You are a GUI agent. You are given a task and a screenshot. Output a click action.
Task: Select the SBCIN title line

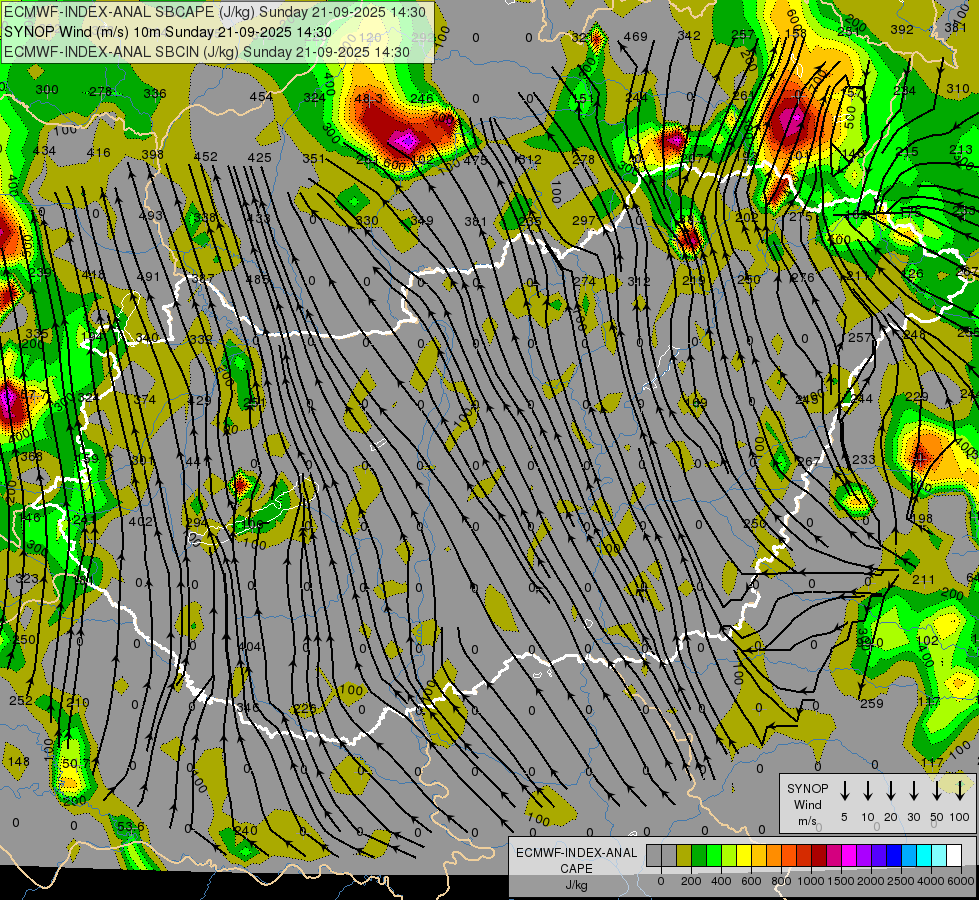[207, 52]
